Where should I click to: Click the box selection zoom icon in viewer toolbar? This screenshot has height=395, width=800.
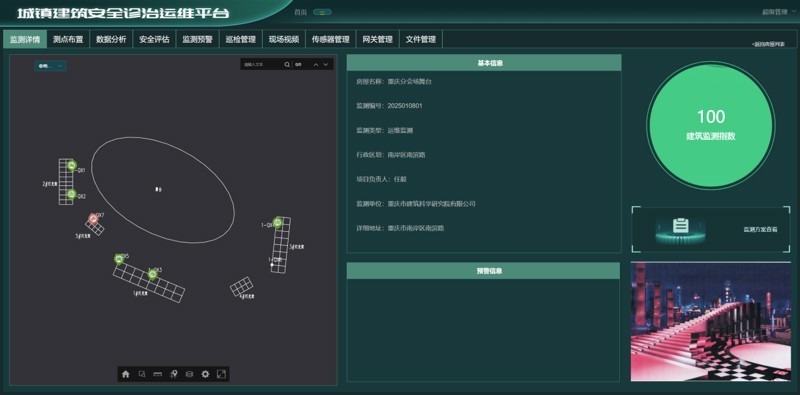[142, 374]
